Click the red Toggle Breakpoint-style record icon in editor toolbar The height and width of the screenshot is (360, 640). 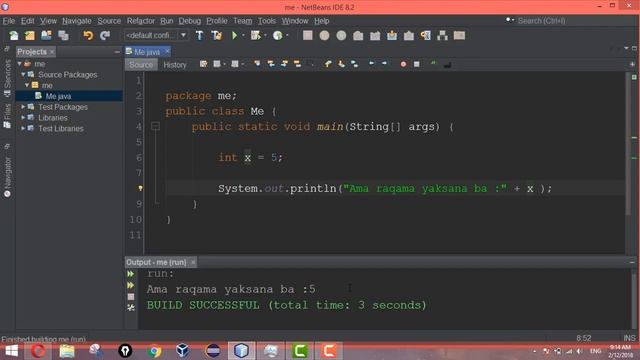coord(403,64)
